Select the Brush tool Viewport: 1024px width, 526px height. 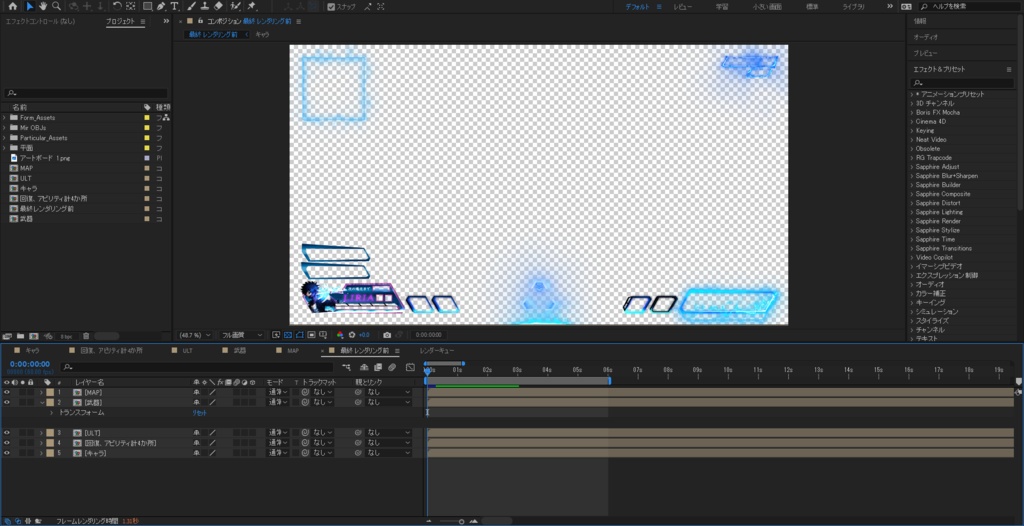(191, 6)
